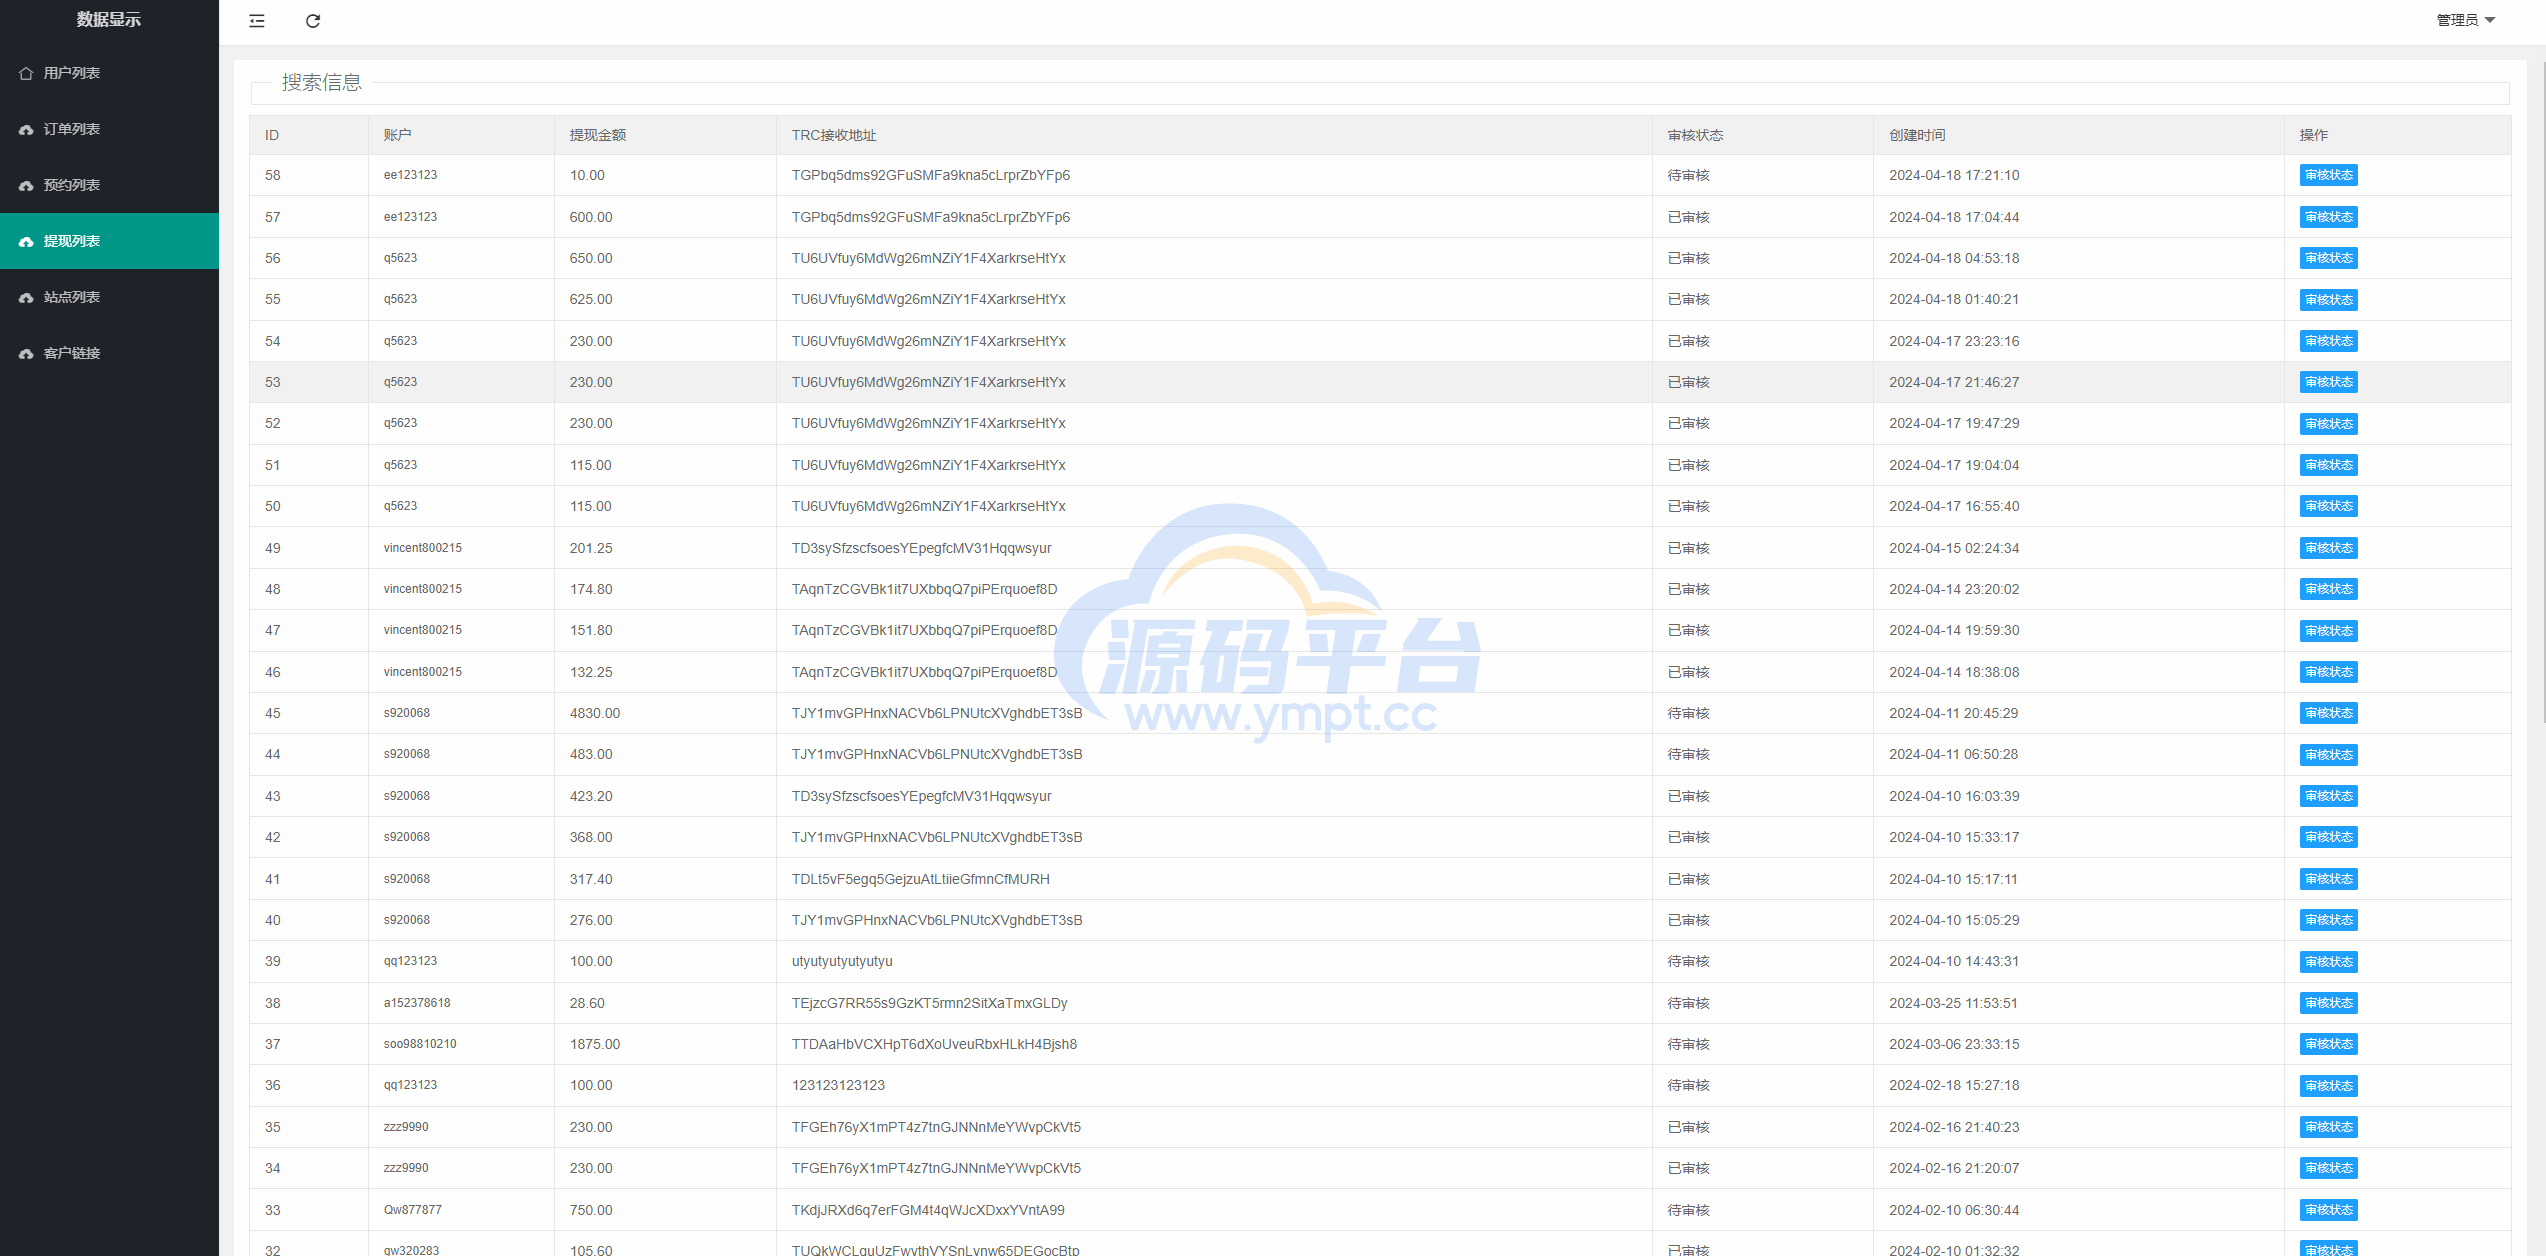Click account a152378618 in row 38
This screenshot has height=1256, width=2546.
pyautogui.click(x=417, y=1003)
